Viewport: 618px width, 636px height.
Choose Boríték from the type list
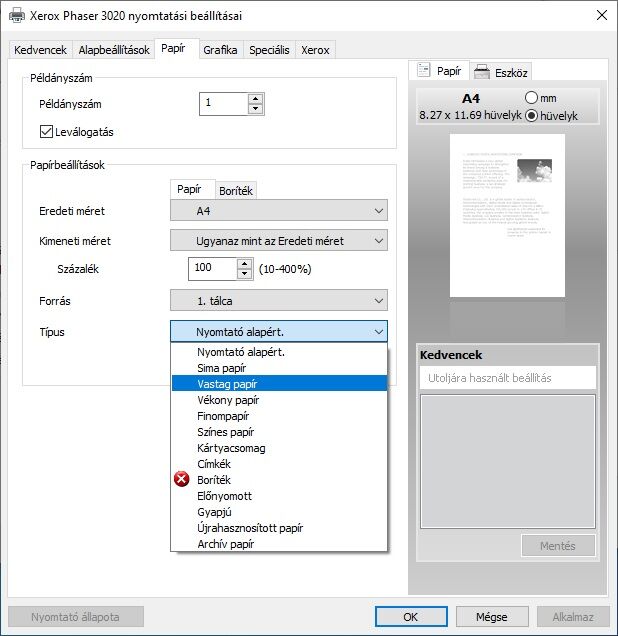click(279, 479)
